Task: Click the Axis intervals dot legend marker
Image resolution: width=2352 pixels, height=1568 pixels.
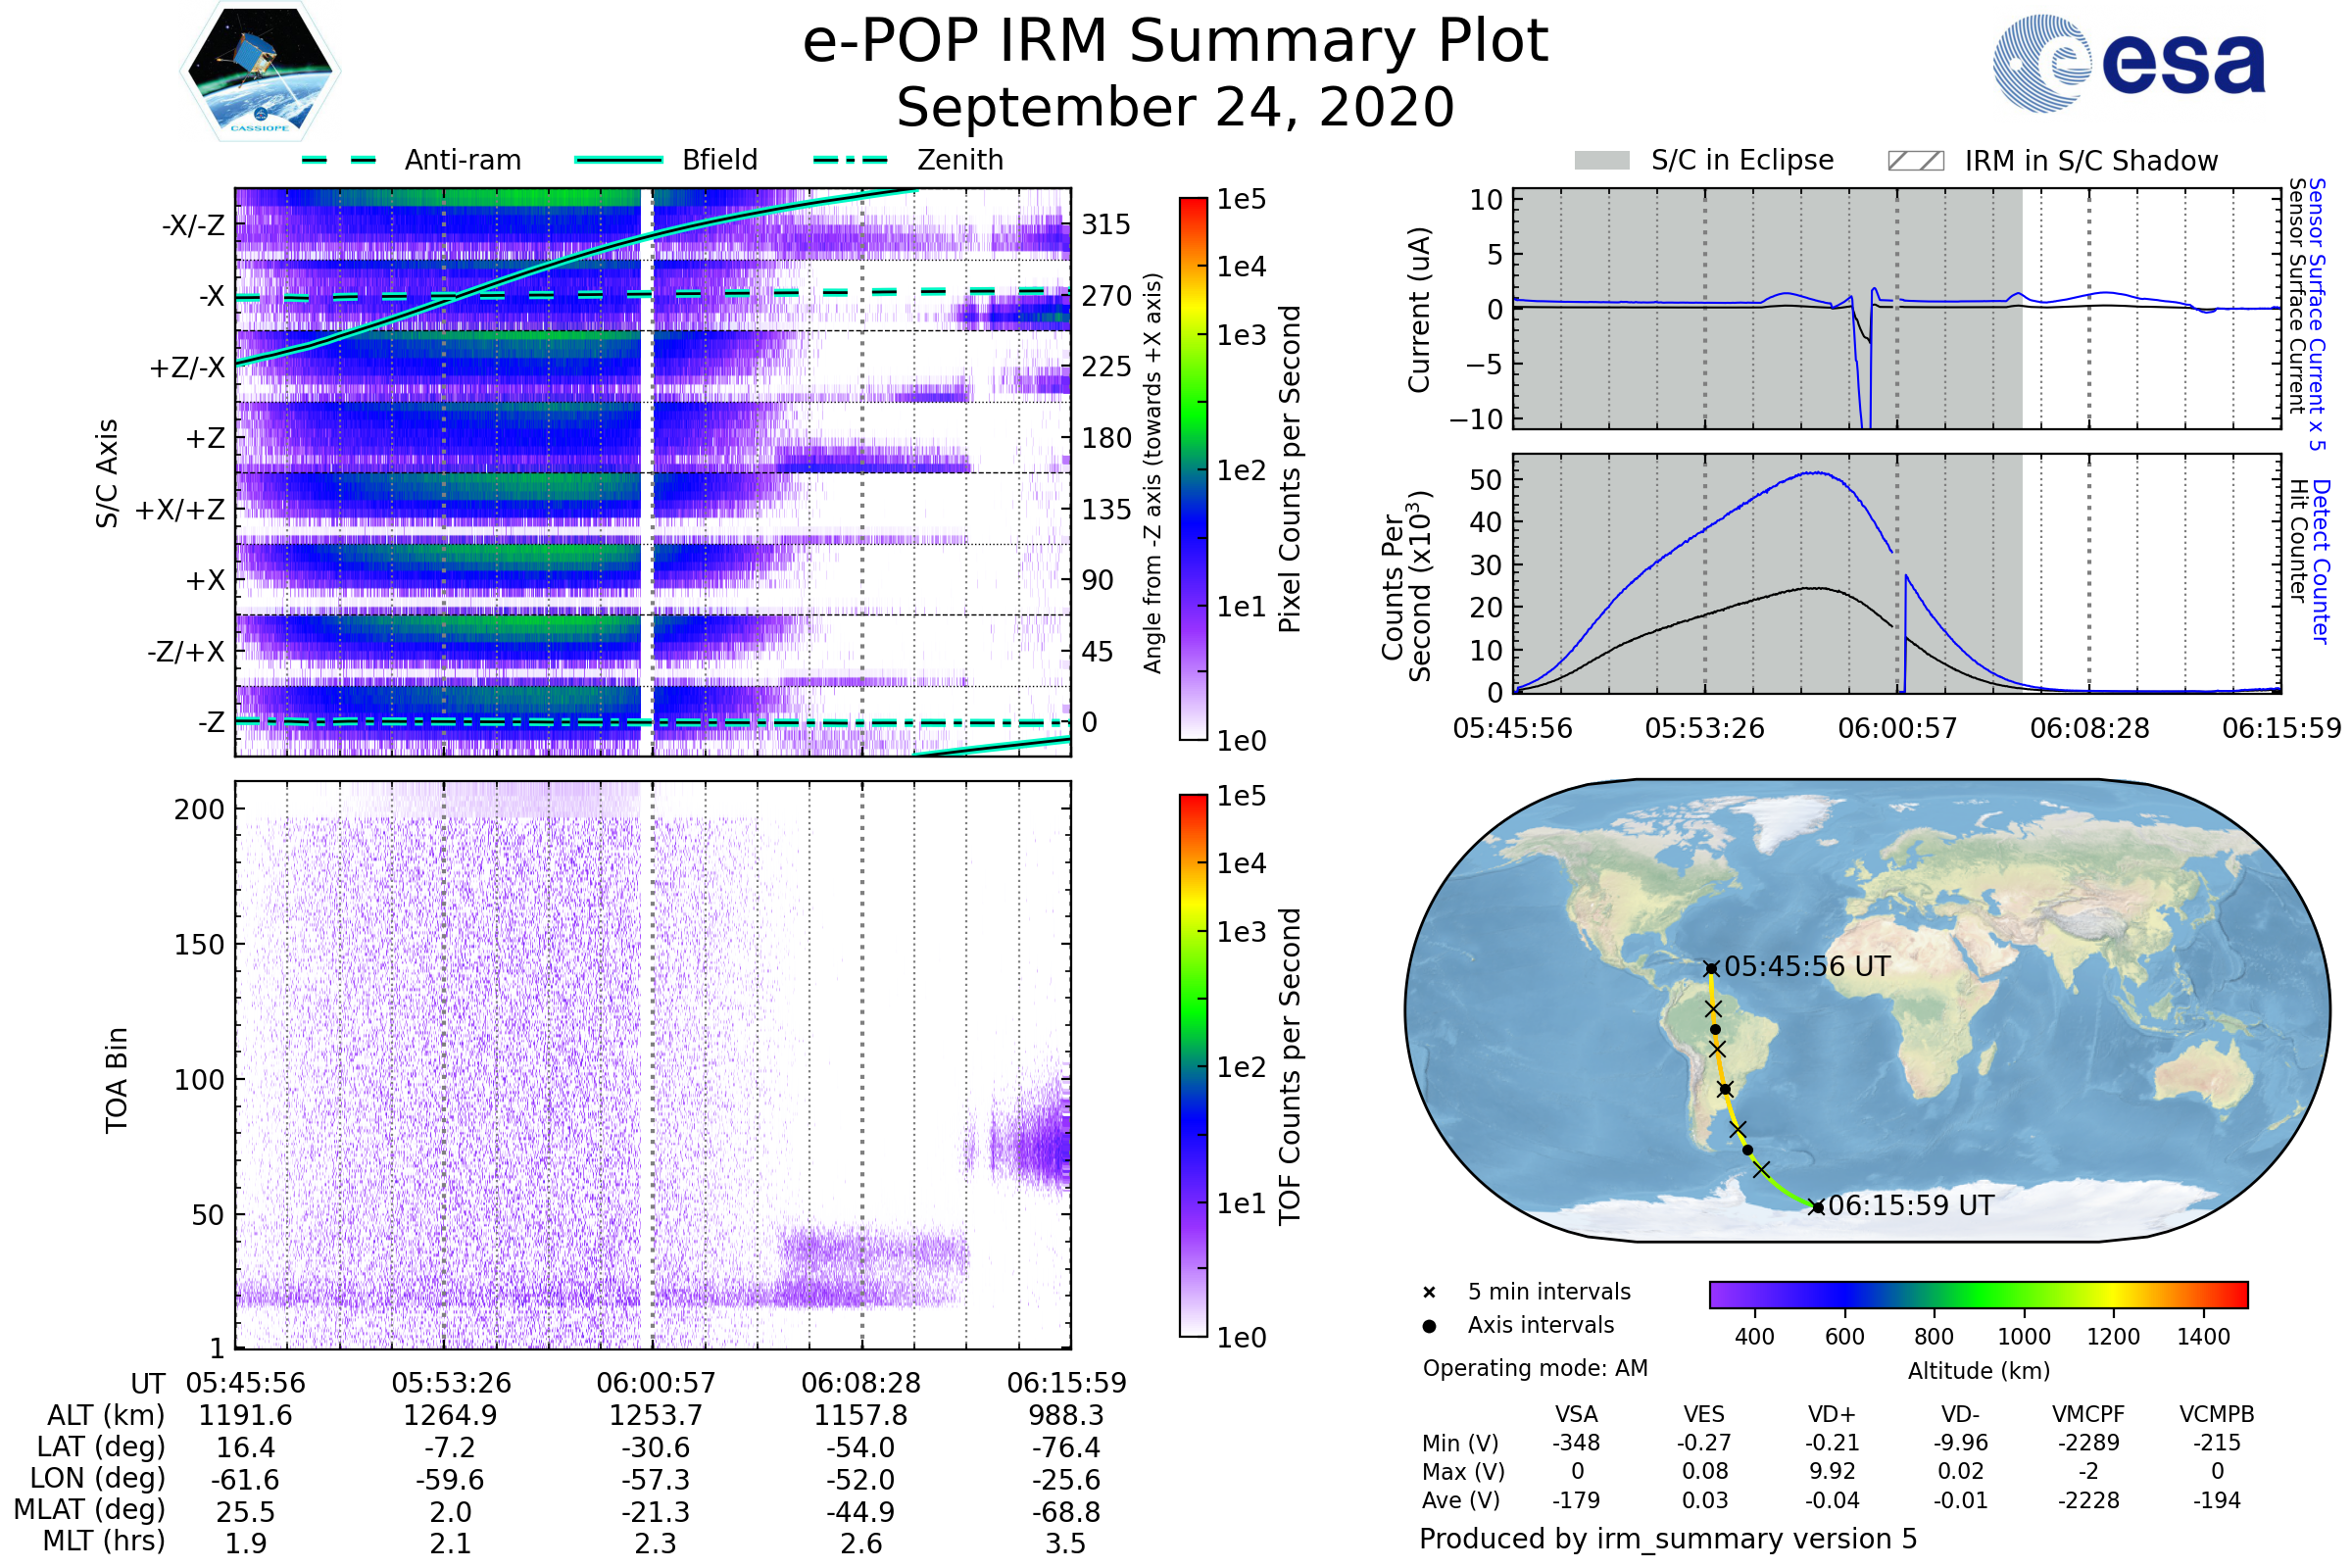Action: tap(1429, 1326)
